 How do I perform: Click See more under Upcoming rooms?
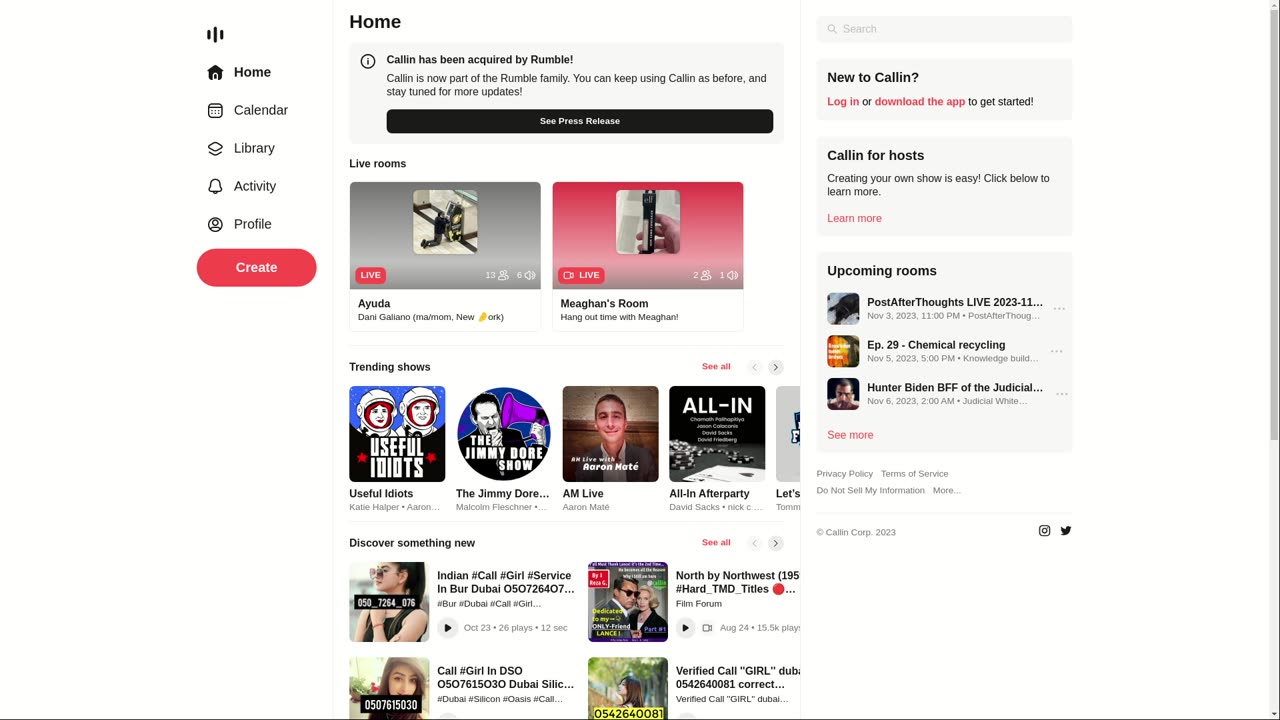pyautogui.click(x=850, y=435)
